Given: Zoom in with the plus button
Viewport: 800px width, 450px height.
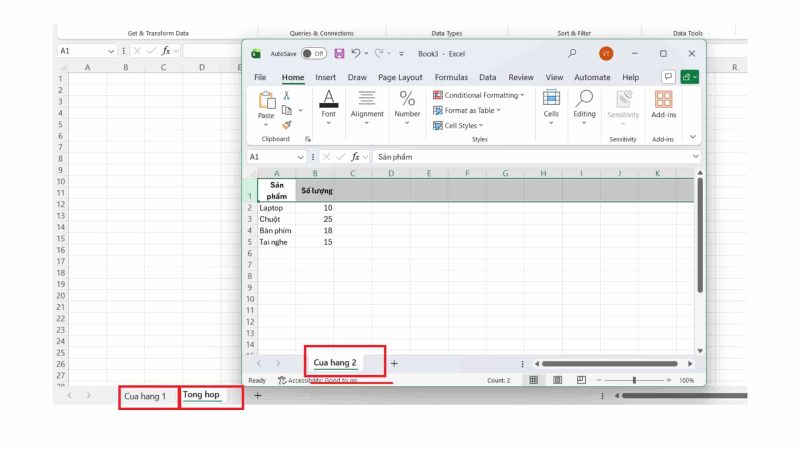Looking at the screenshot, I should [x=668, y=380].
